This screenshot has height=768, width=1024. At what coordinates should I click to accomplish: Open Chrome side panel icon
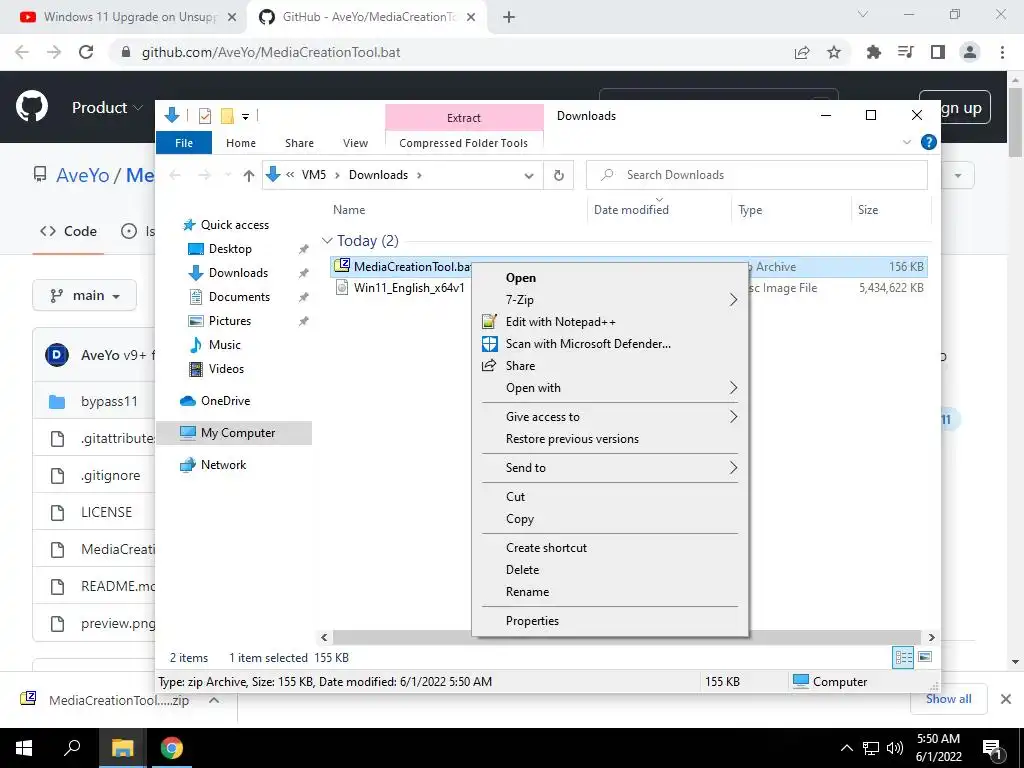(938, 52)
